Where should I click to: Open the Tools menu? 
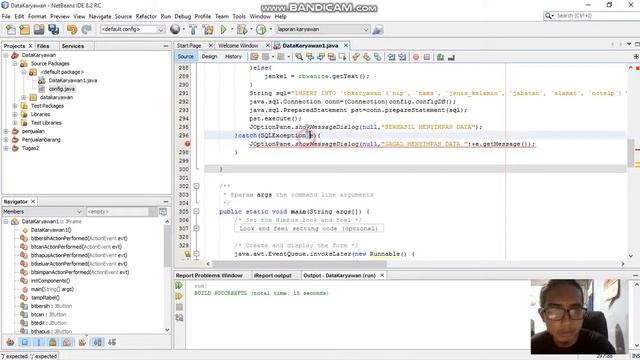(x=239, y=16)
